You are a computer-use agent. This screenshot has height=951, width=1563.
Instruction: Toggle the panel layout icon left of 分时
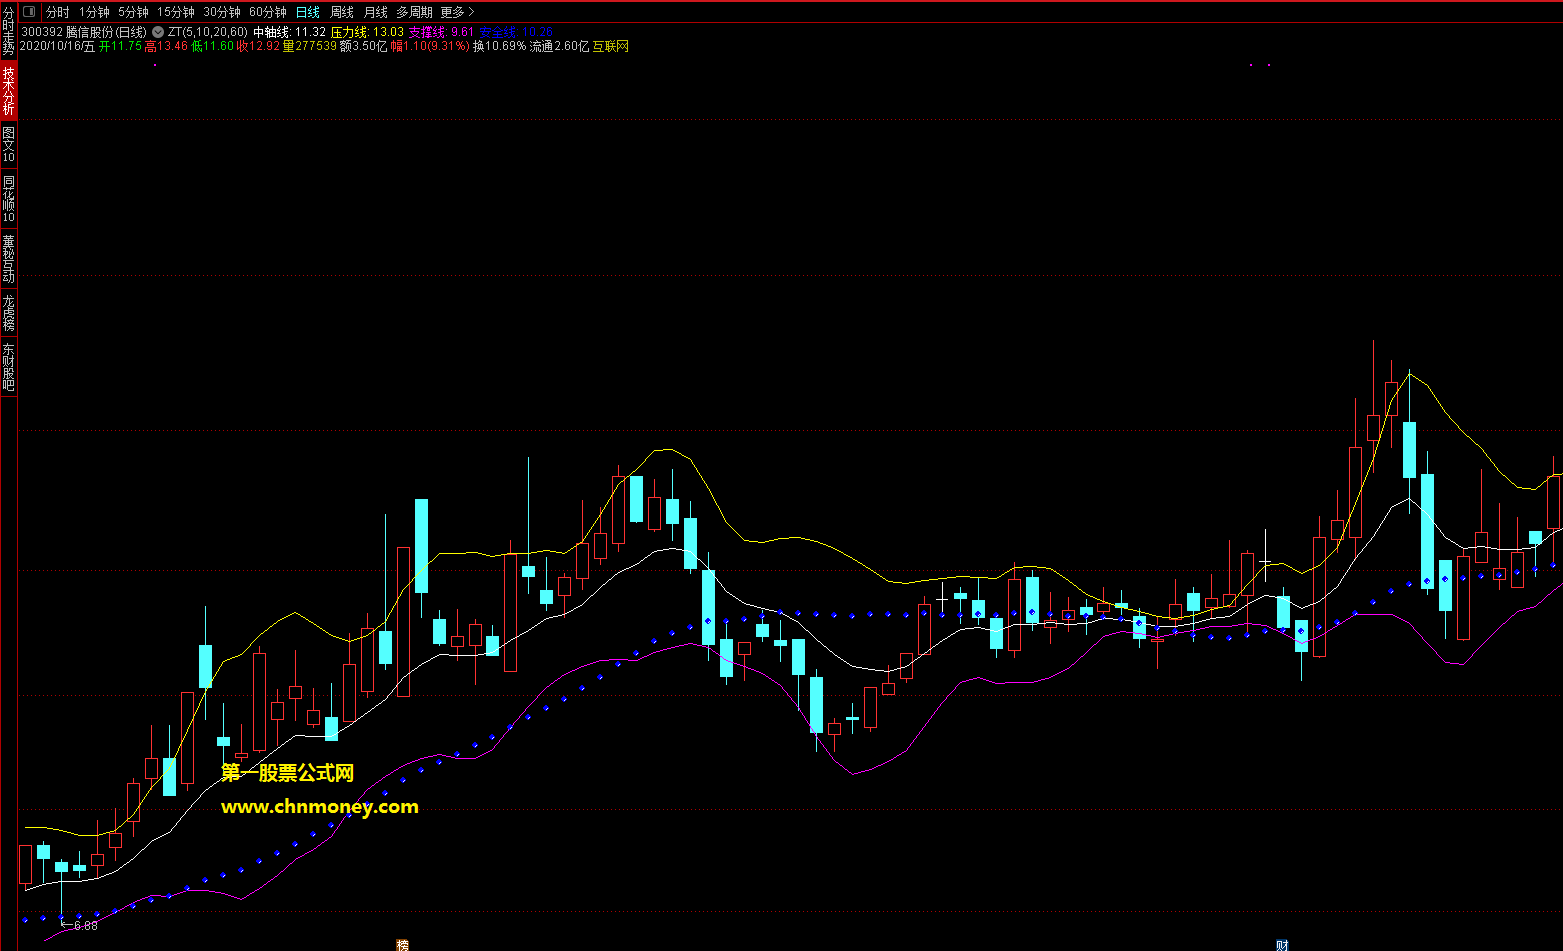coord(28,12)
